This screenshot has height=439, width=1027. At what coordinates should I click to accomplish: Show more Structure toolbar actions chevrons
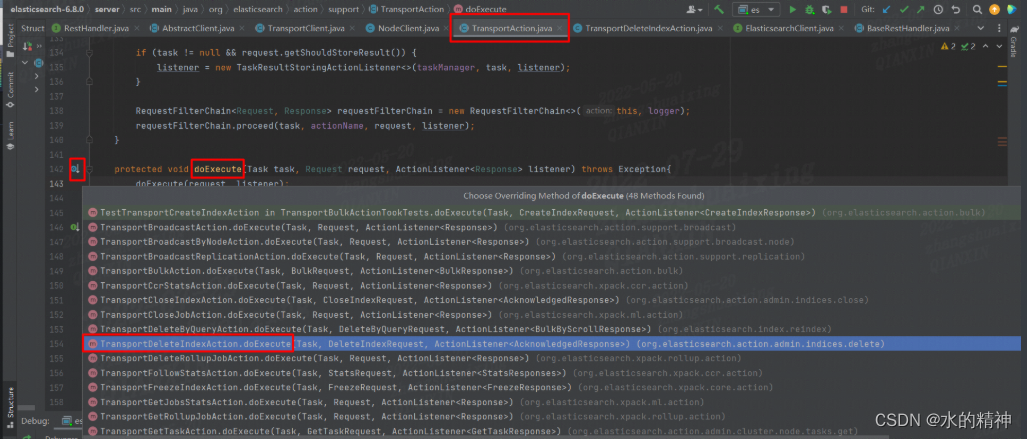pyautogui.click(x=39, y=46)
